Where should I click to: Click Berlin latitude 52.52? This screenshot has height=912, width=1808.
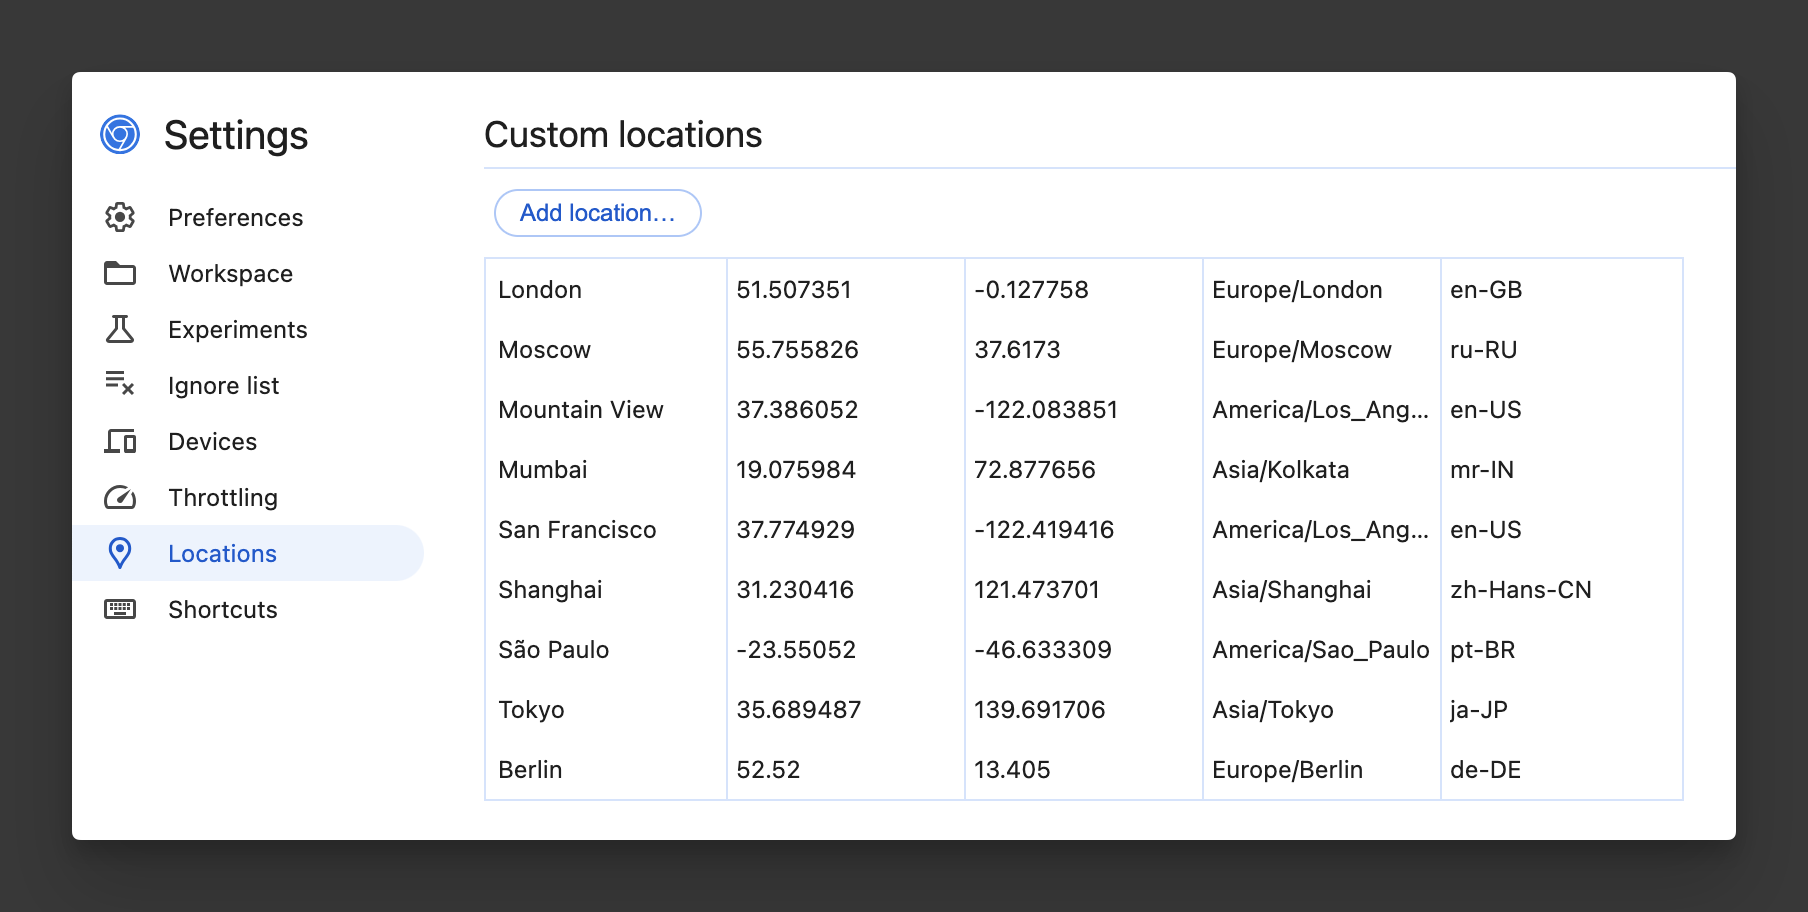(x=768, y=770)
